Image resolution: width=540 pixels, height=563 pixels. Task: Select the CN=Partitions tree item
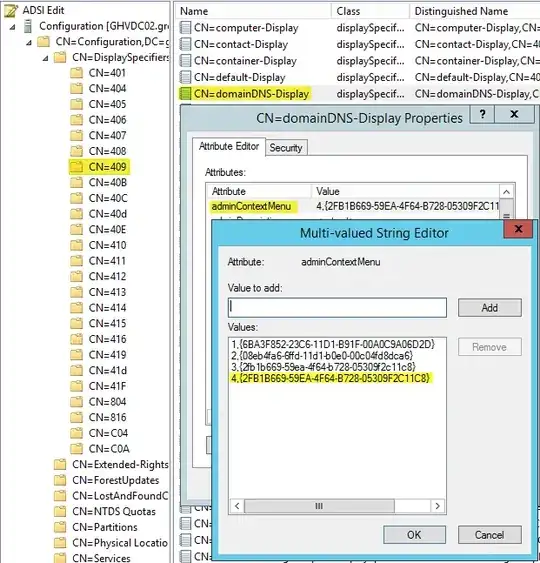pyautogui.click(x=104, y=527)
